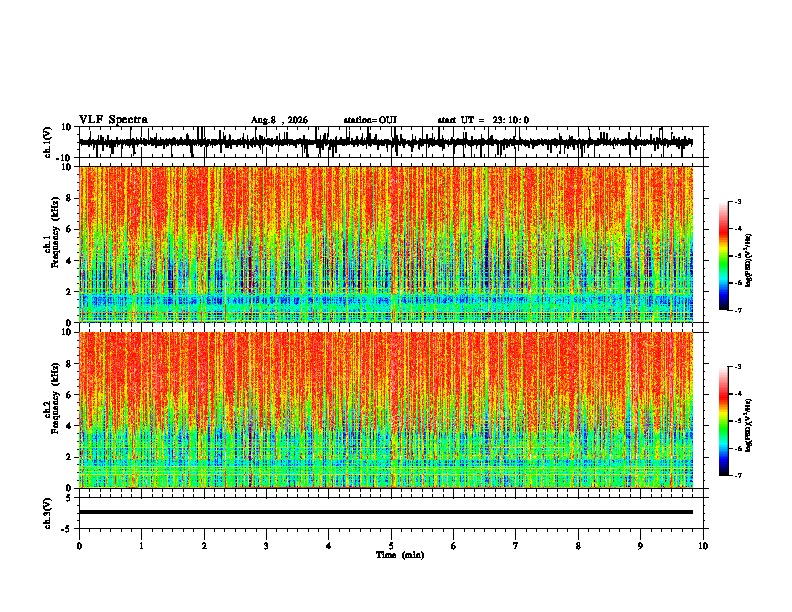Click the ch.1 voltage waveform trace

point(386,142)
